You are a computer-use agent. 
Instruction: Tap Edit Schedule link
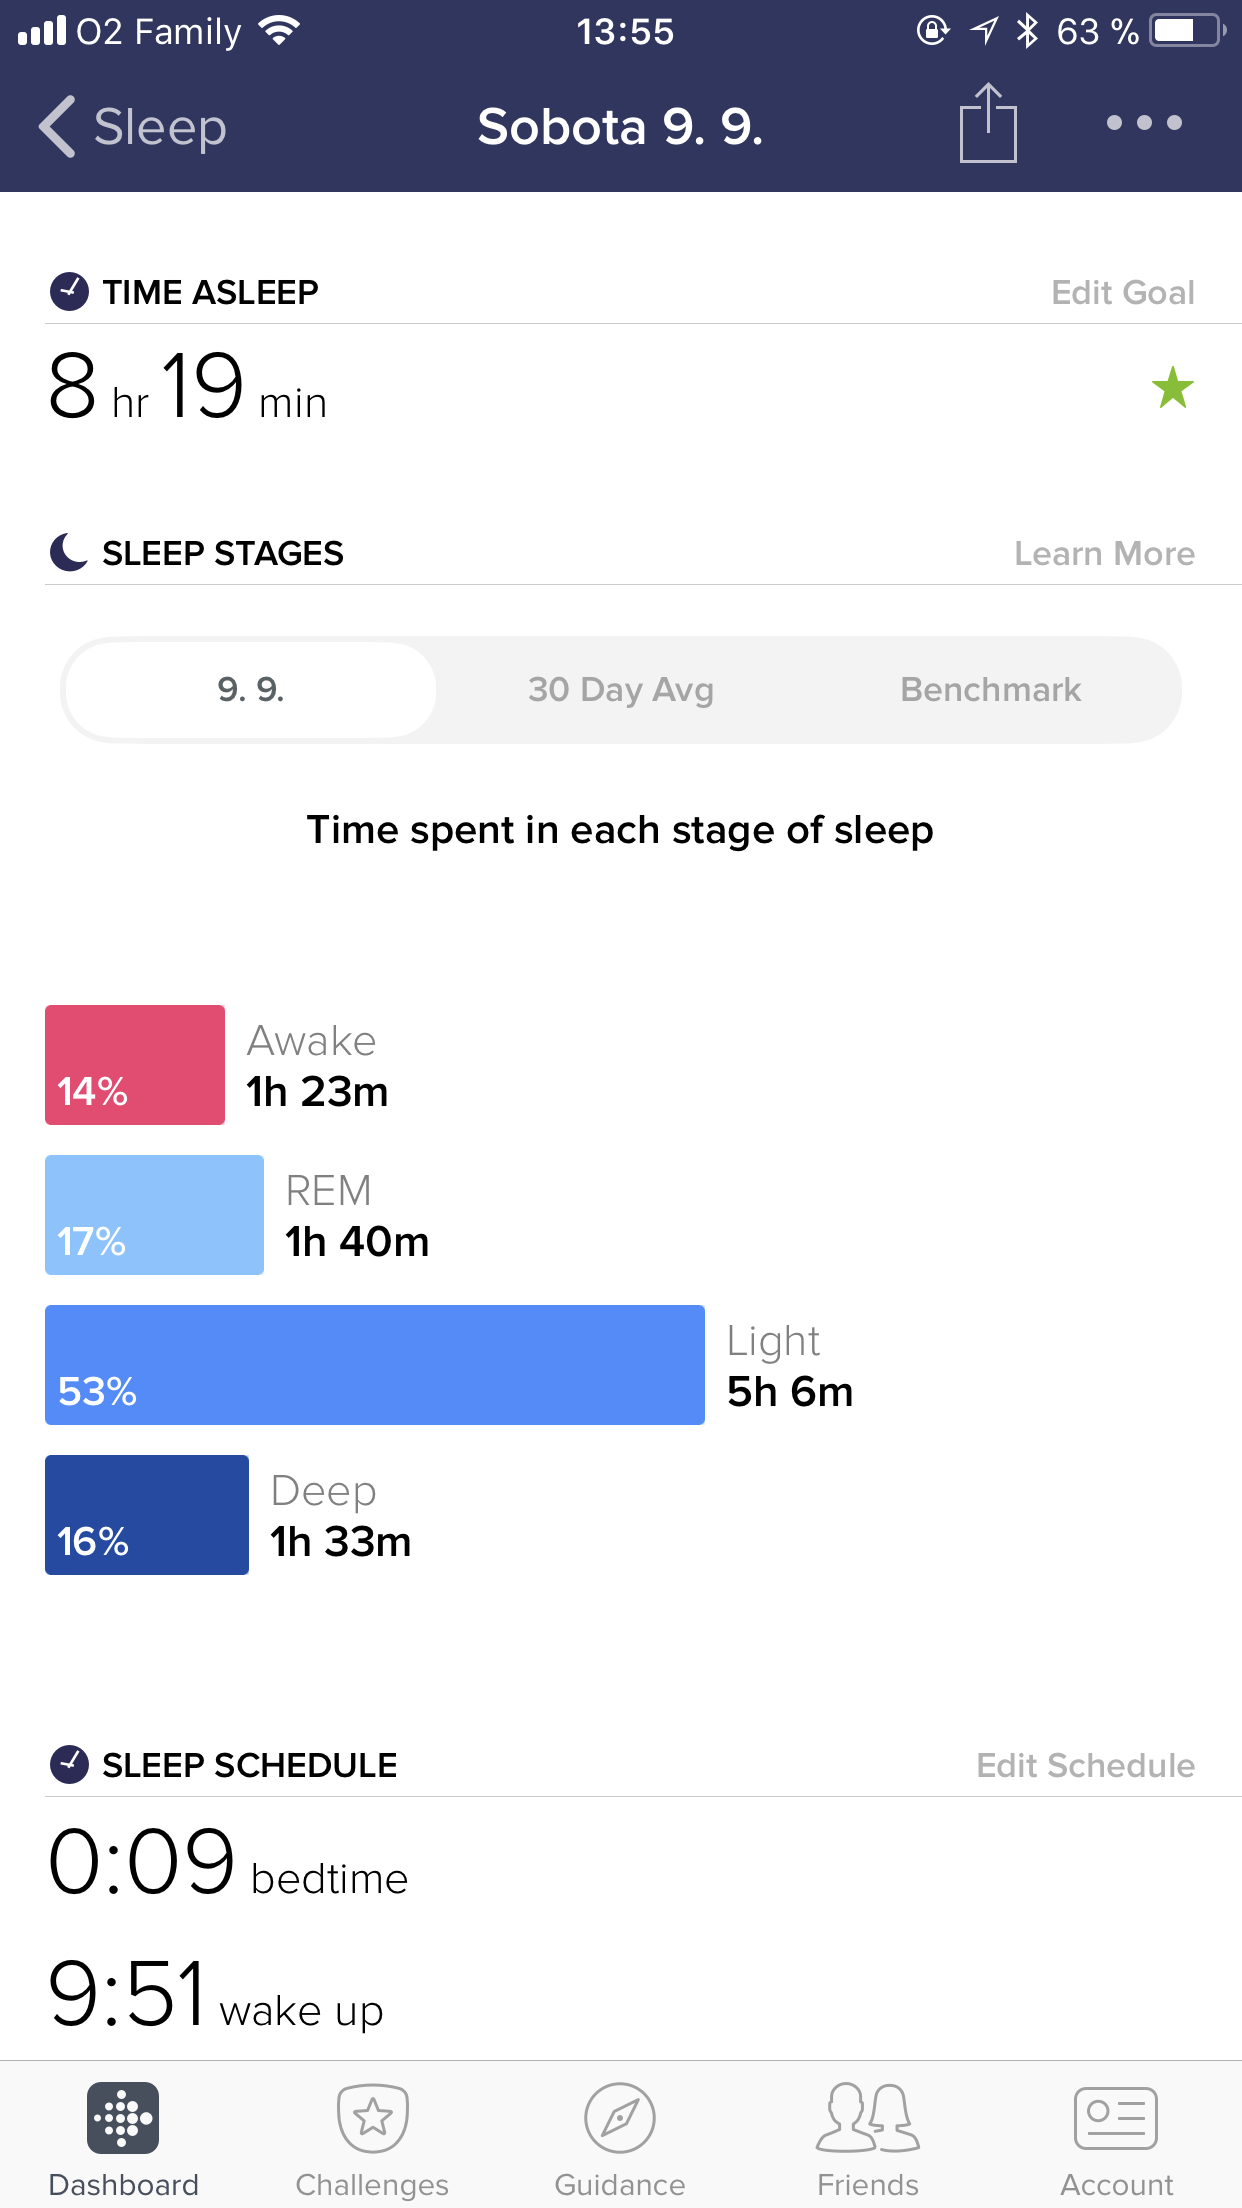point(1085,1765)
